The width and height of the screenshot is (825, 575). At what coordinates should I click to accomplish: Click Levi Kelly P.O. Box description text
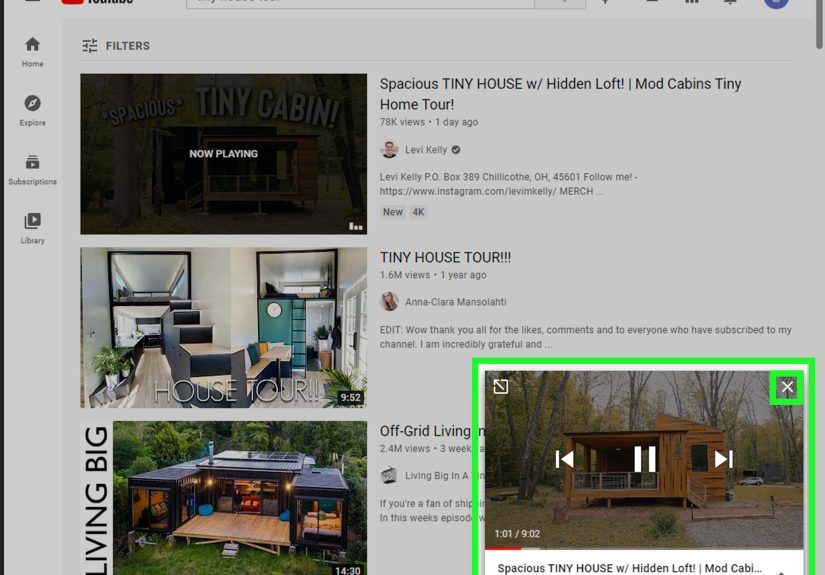(x=508, y=184)
